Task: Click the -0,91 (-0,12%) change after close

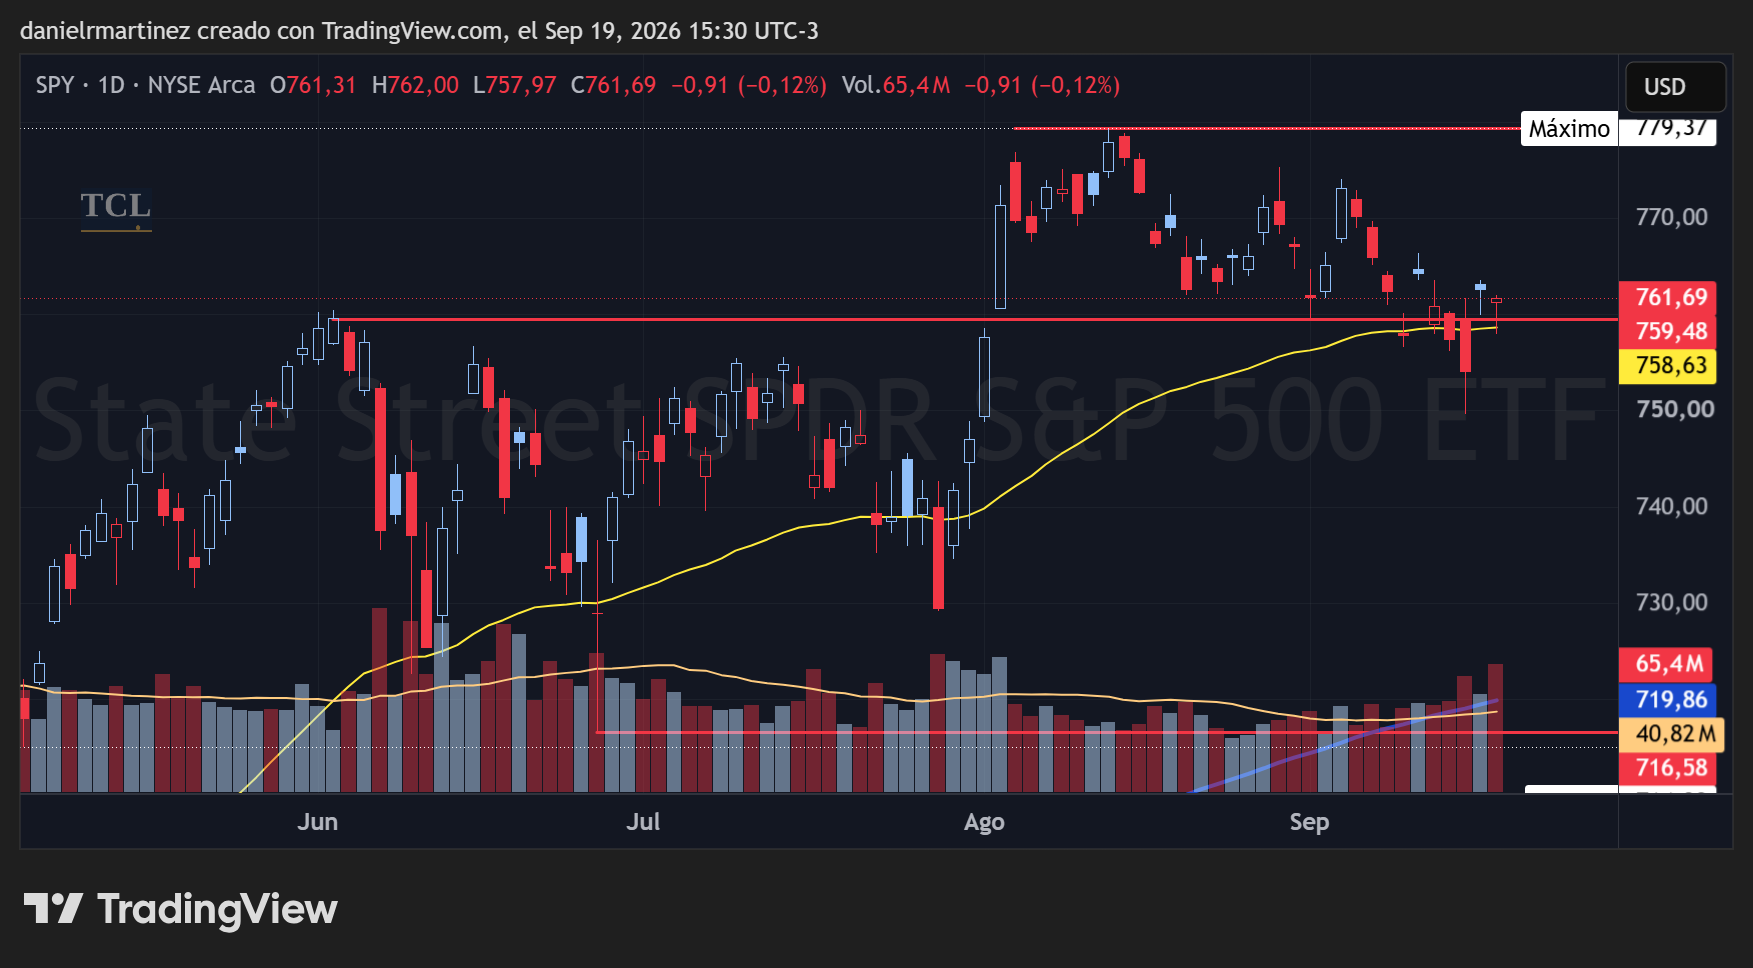Action: pos(748,85)
